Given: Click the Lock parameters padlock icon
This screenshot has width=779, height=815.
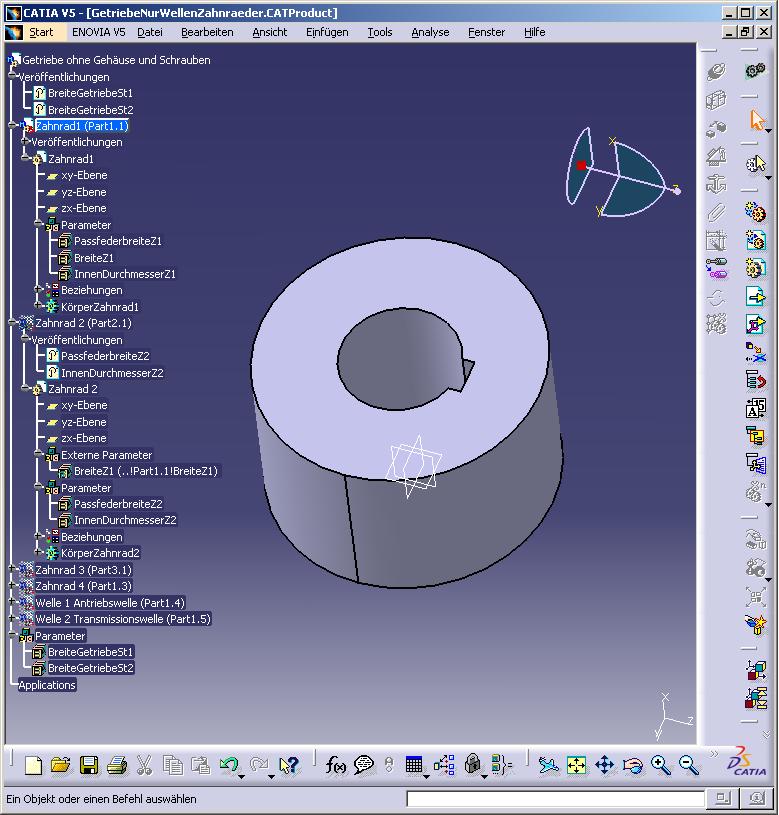Looking at the screenshot, I should [x=472, y=764].
